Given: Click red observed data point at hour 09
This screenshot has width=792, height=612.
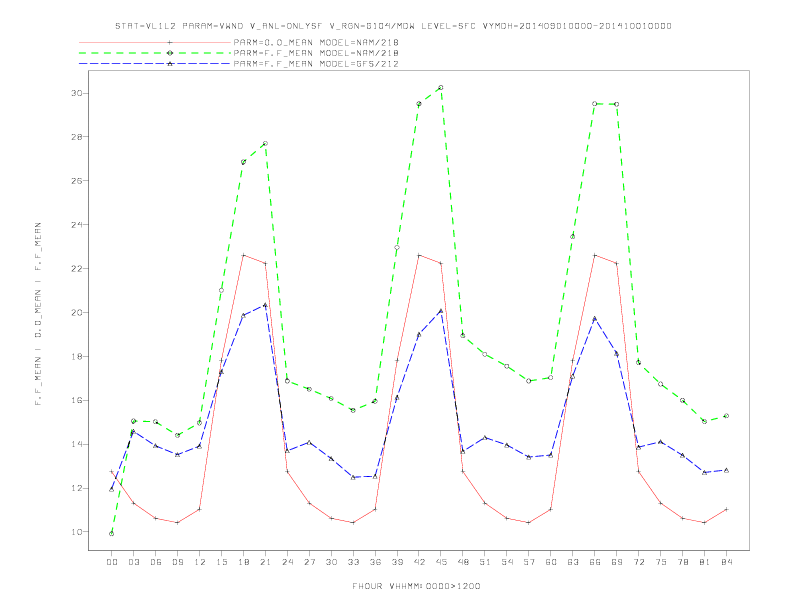Looking at the screenshot, I should 177,523.
